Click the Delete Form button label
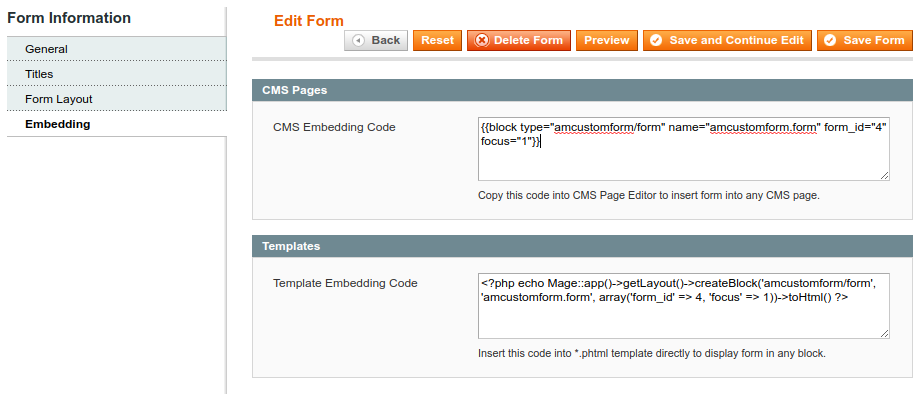Image resolution: width=923 pixels, height=394 pixels. pos(529,41)
